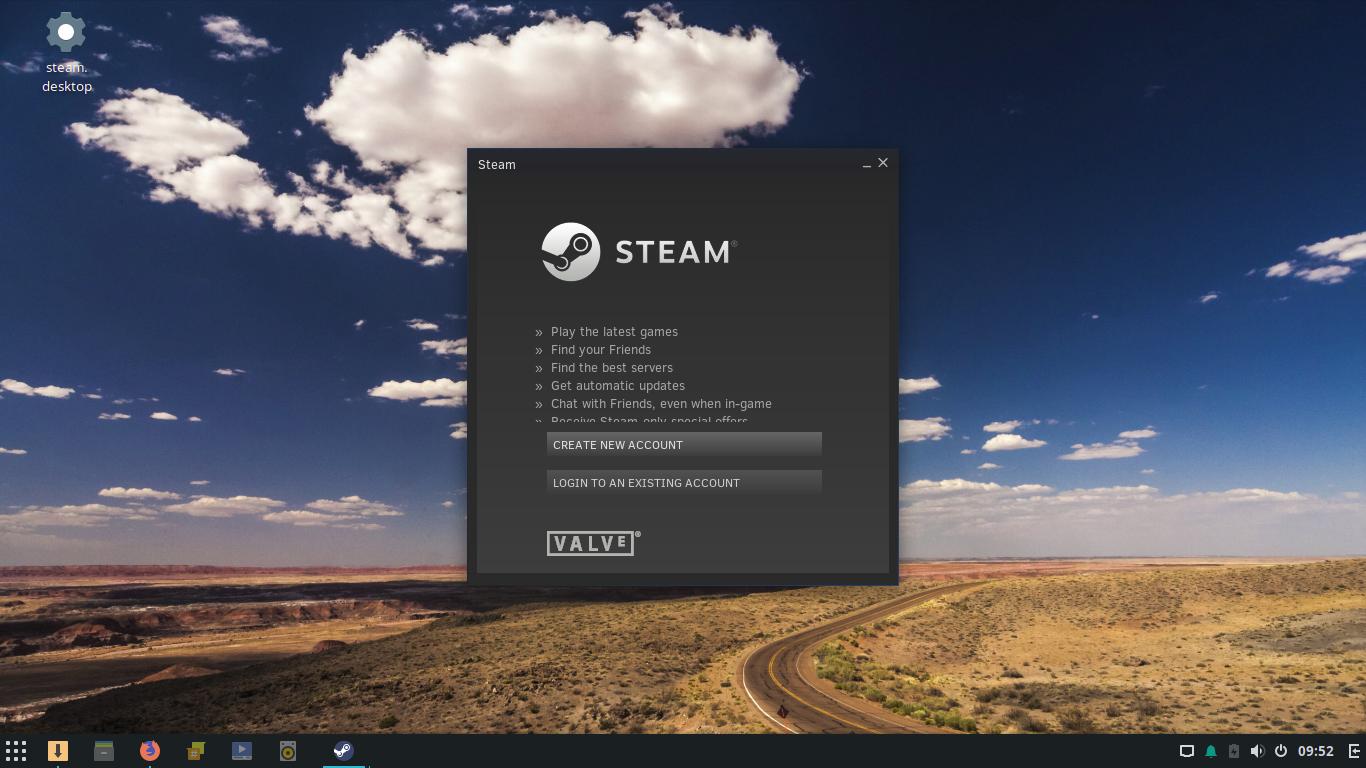This screenshot has width=1366, height=768.
Task: Open the file manager drawer icon
Action: (x=104, y=751)
